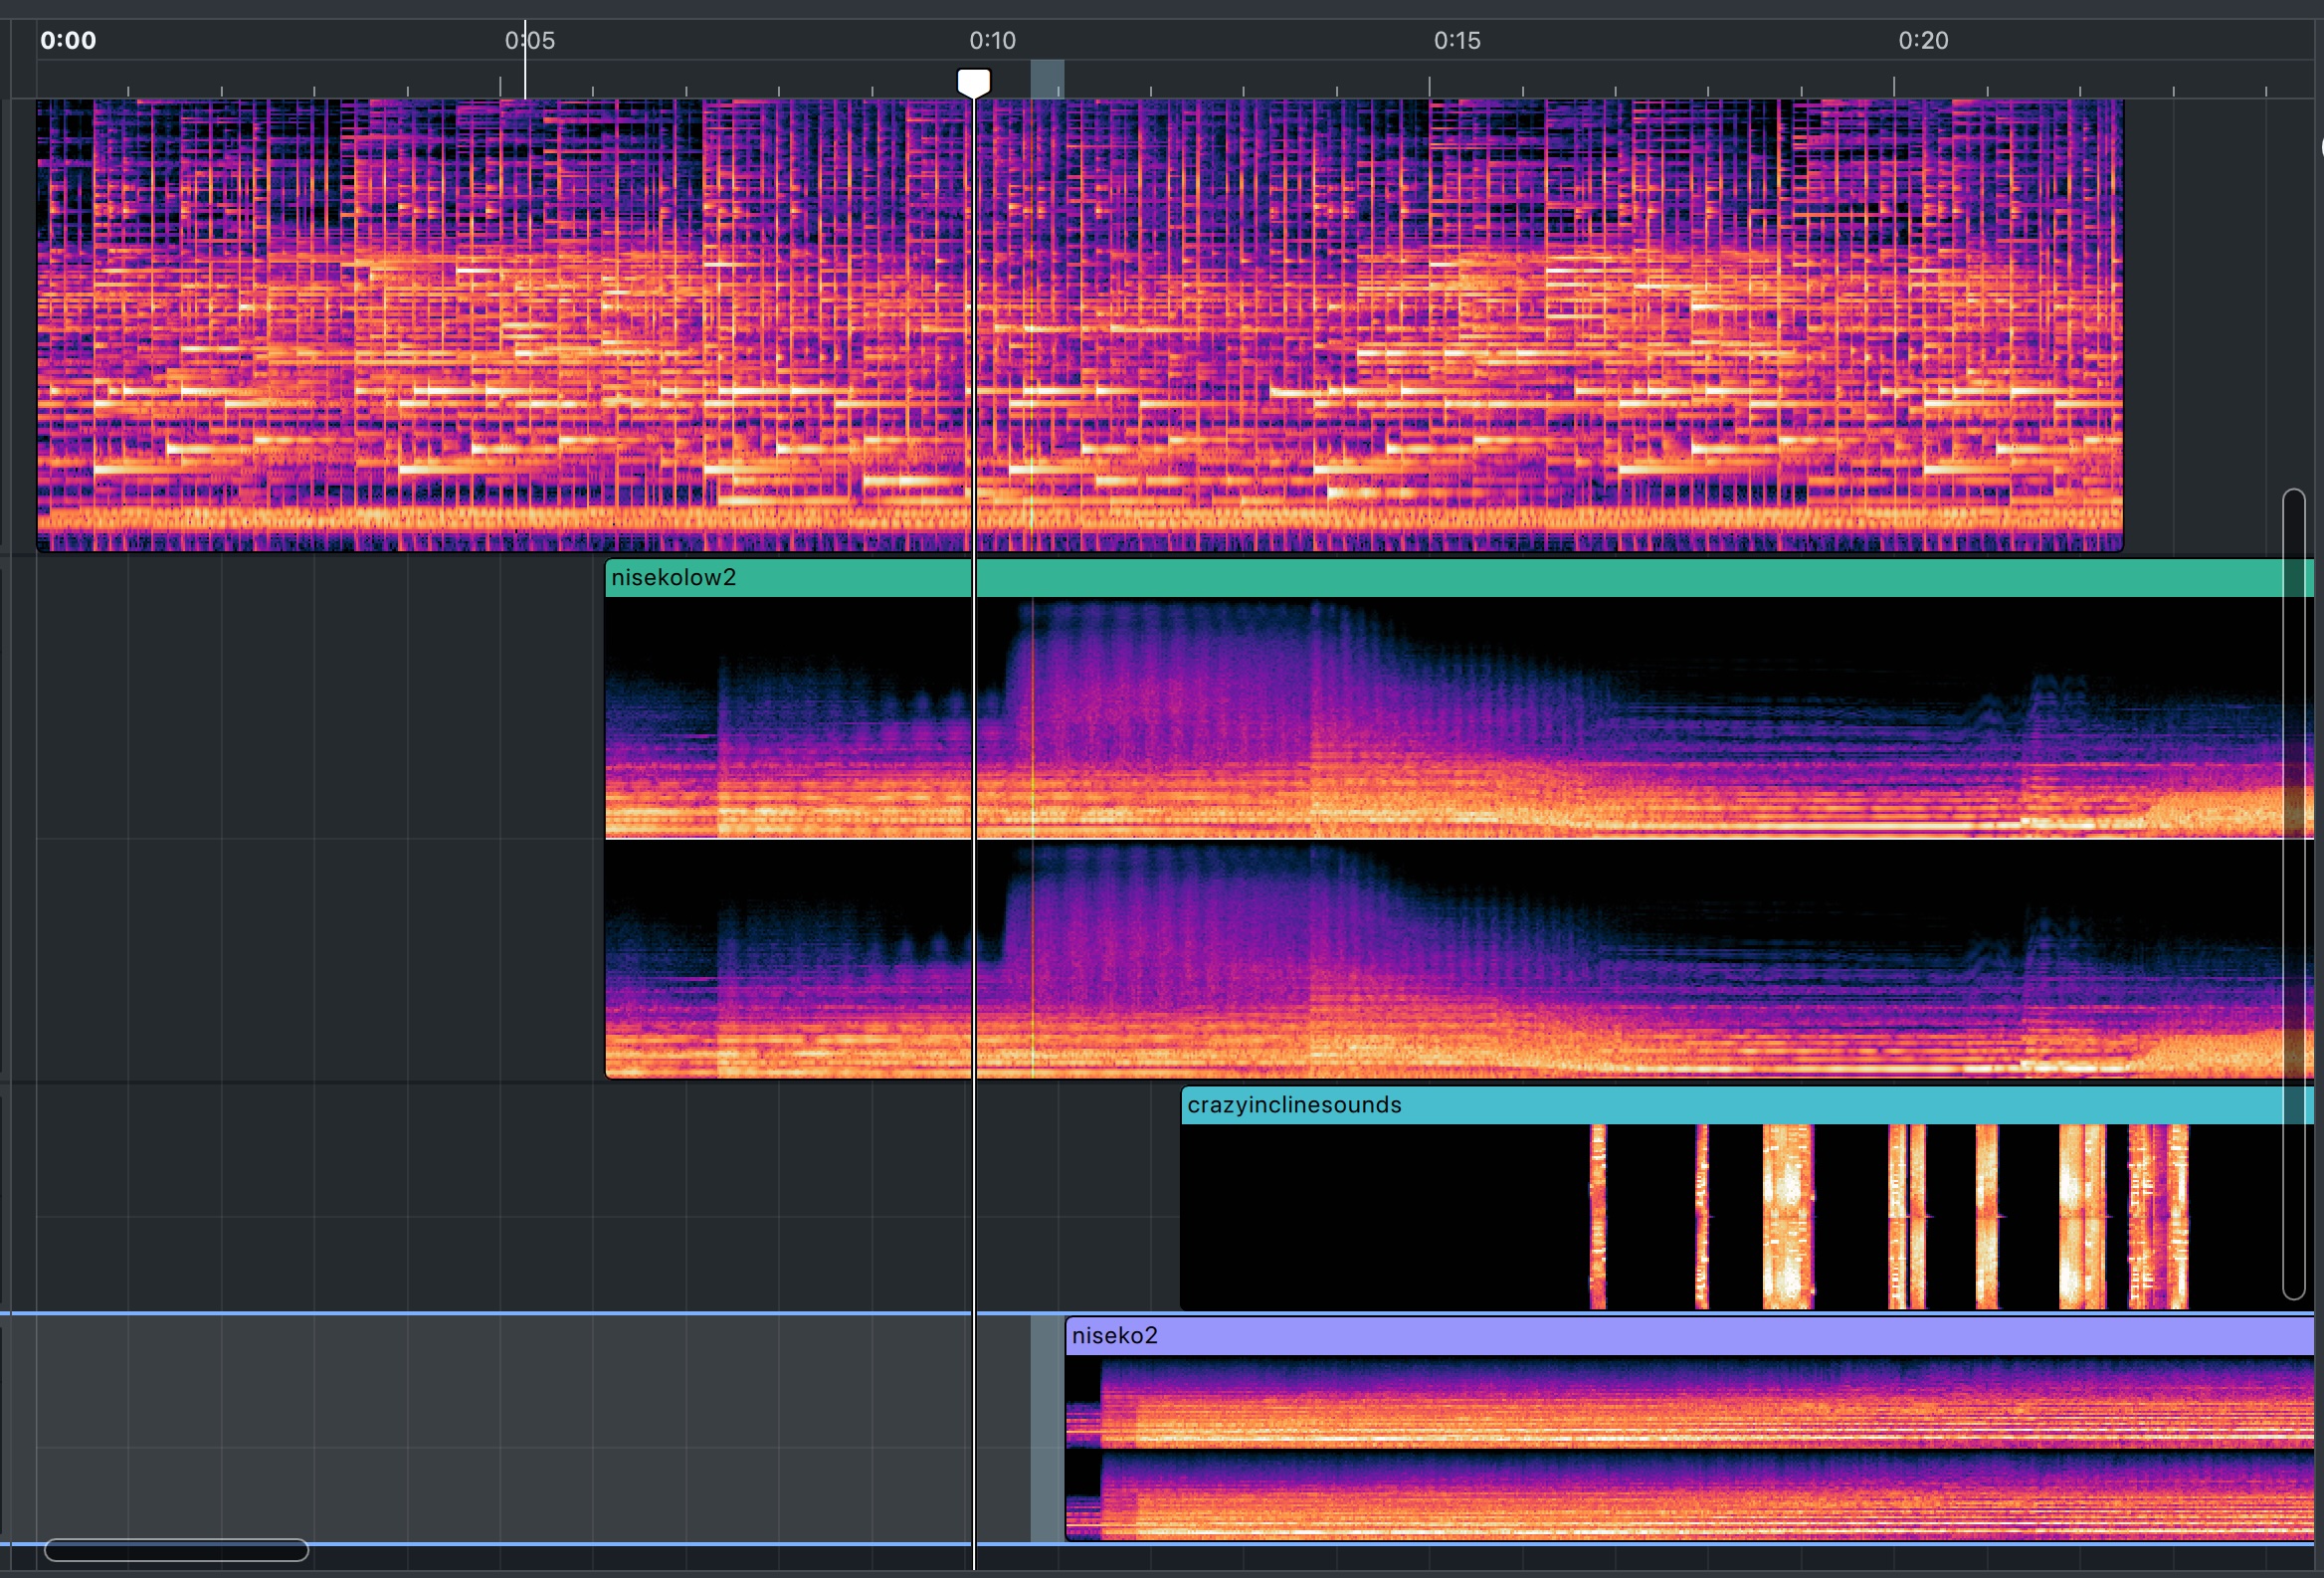Image resolution: width=2324 pixels, height=1578 pixels.
Task: Jump to 0:20 on the timeline ruler
Action: pos(1923,41)
